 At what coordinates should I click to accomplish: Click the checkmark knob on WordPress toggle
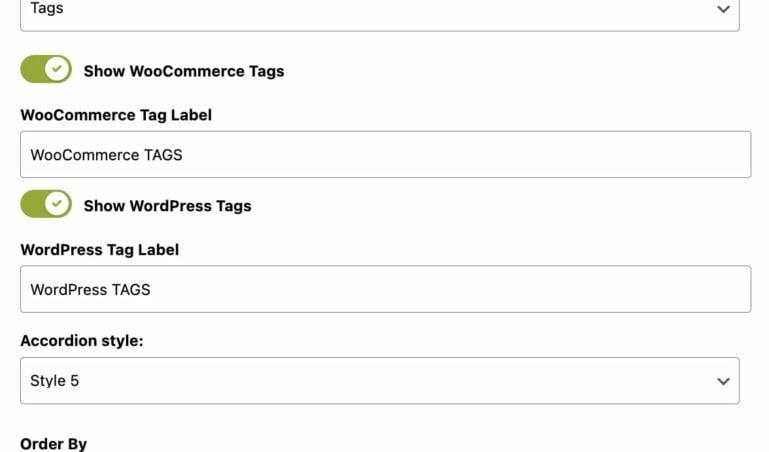click(x=57, y=203)
